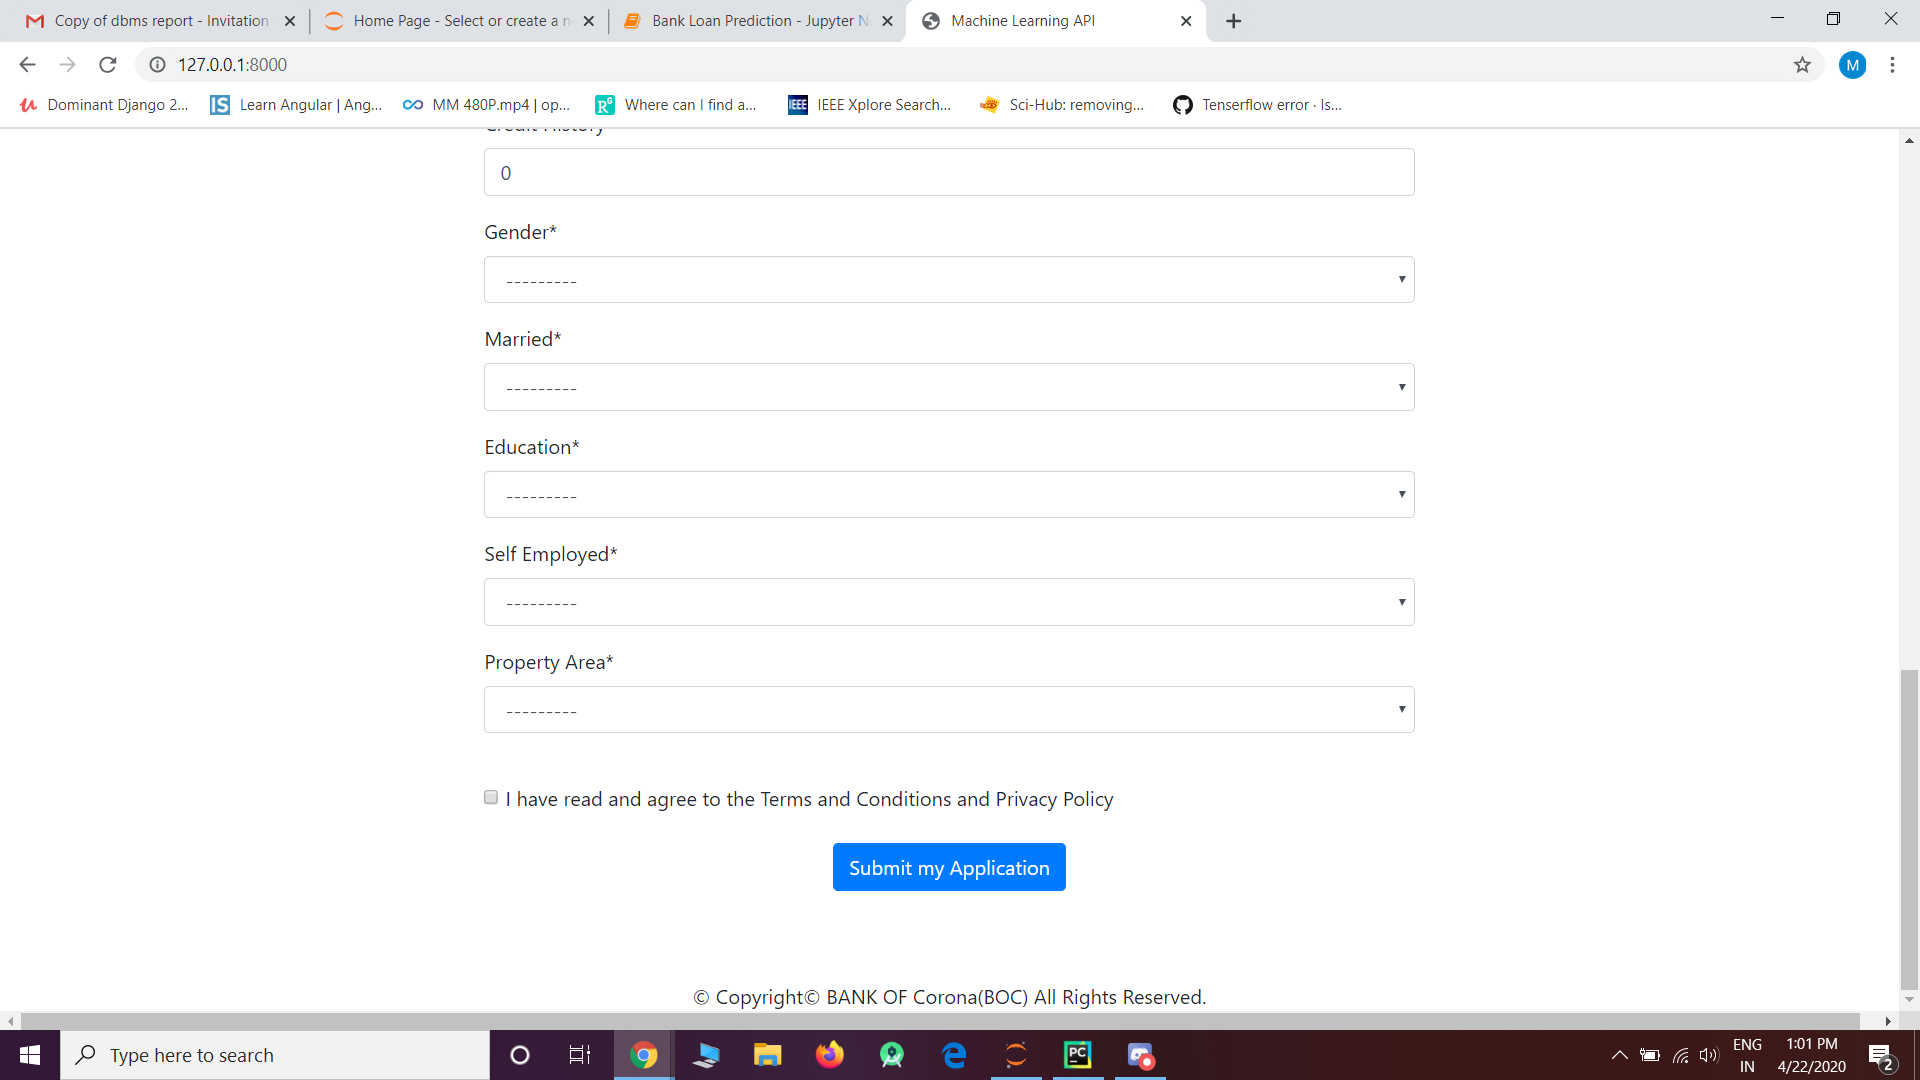This screenshot has width=1920, height=1080.
Task: Open the profile avatar M icon
Action: (x=1852, y=65)
